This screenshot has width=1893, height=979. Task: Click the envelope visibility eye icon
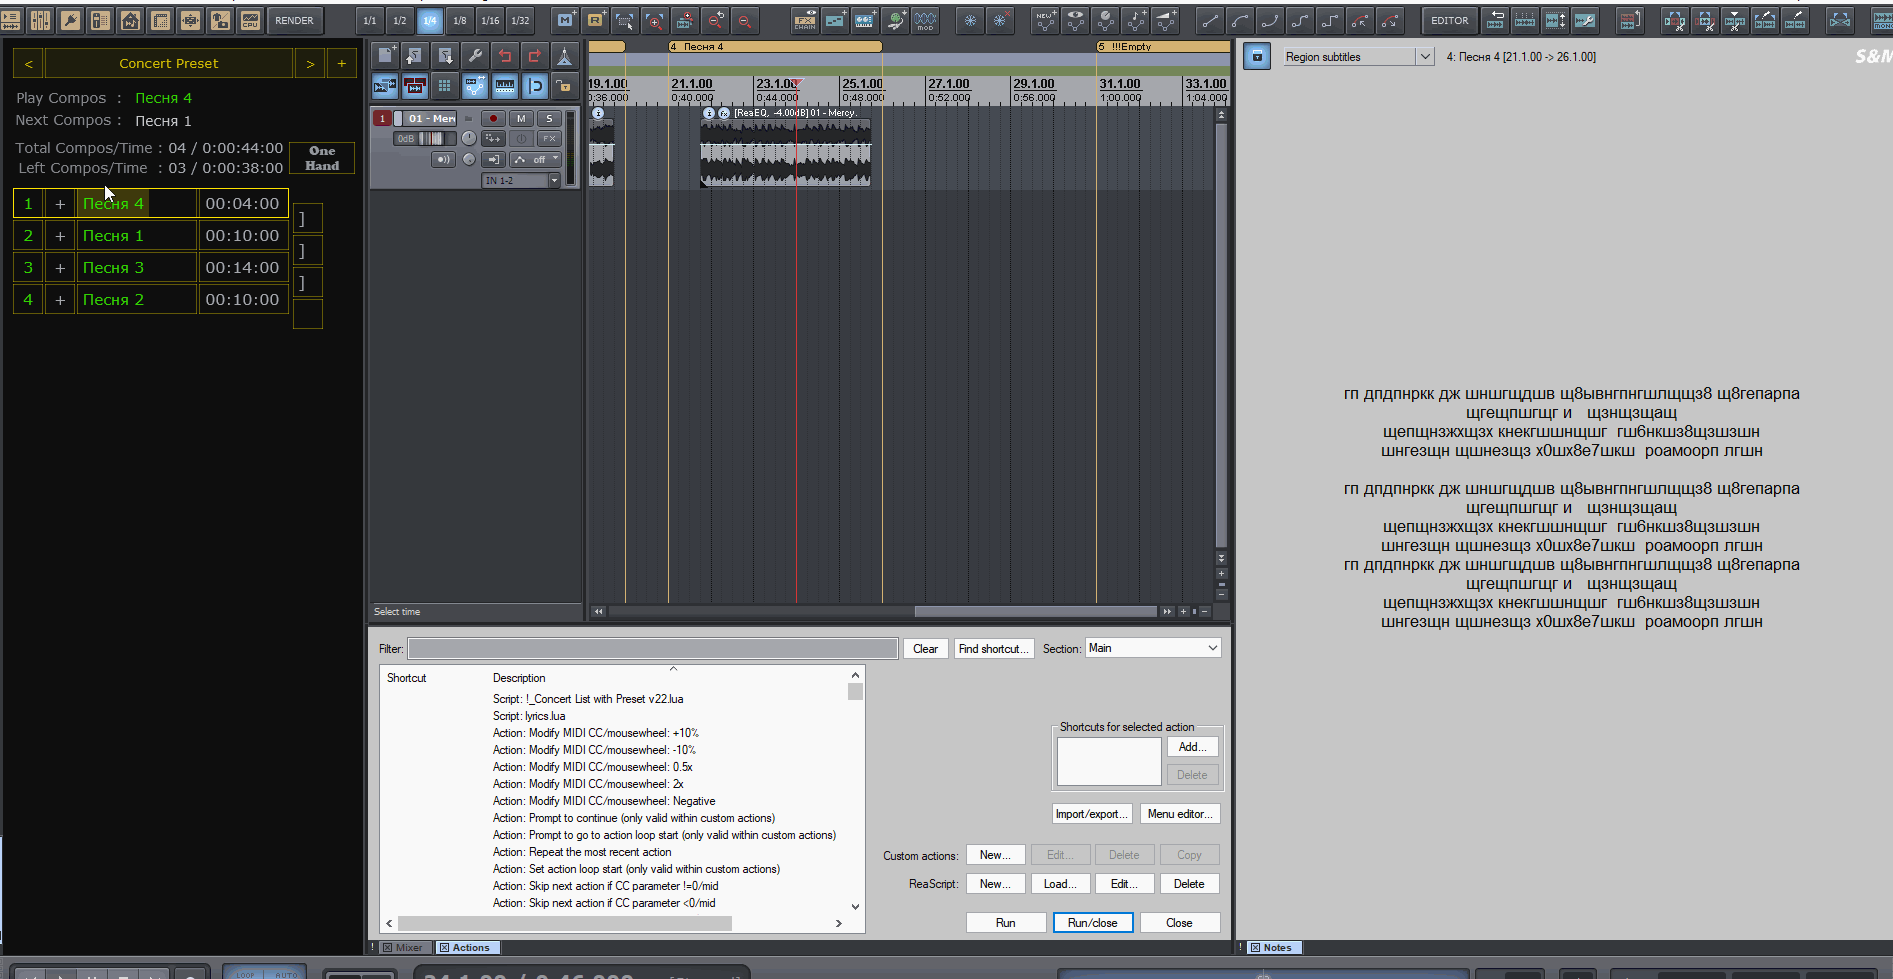(x=1076, y=20)
